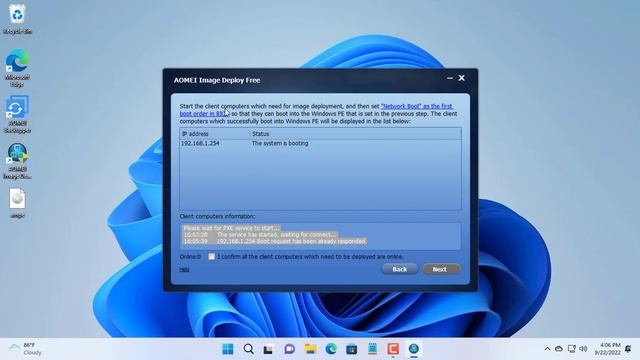Select "The system is booting" status cell
Viewport: 640px width, 360px height.
280,144
